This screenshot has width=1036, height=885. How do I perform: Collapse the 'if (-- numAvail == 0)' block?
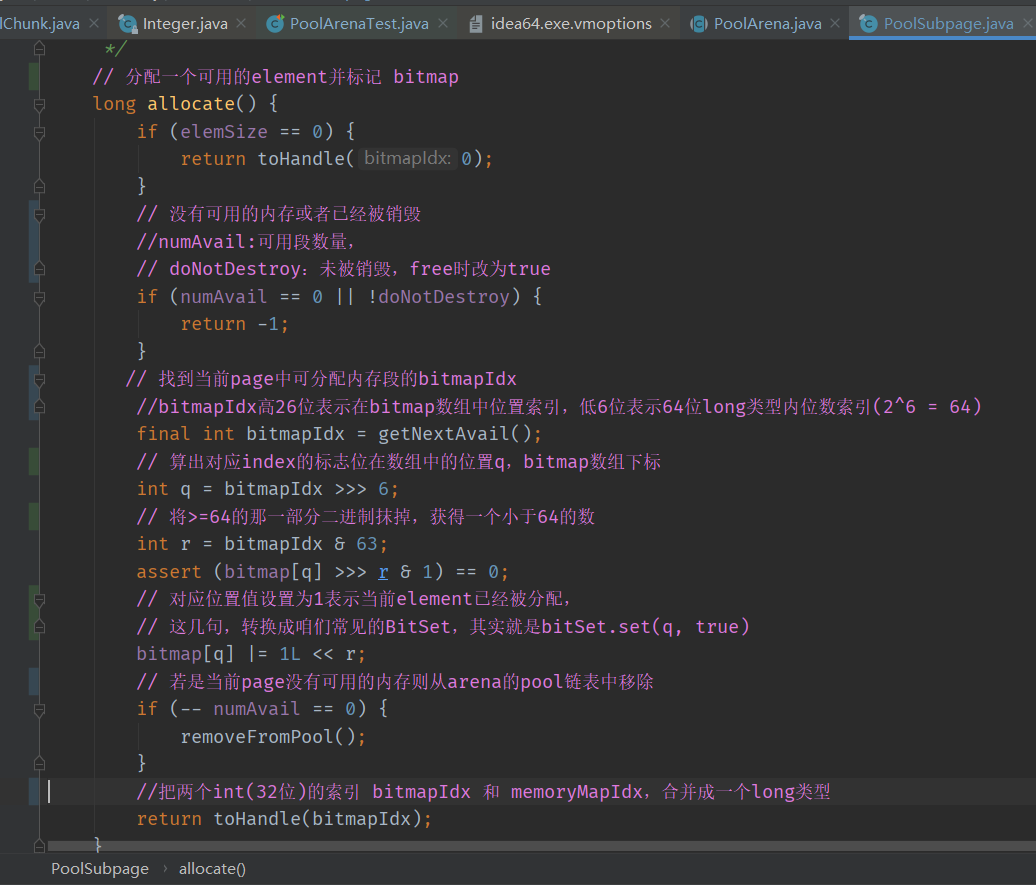tap(40, 710)
